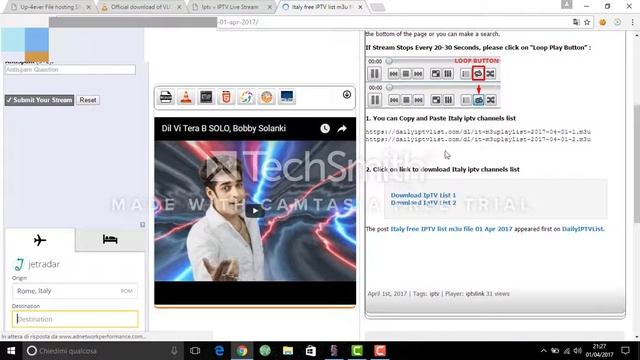This screenshot has height=360, width=640.
Task: Click the Reset button
Action: 88,100
